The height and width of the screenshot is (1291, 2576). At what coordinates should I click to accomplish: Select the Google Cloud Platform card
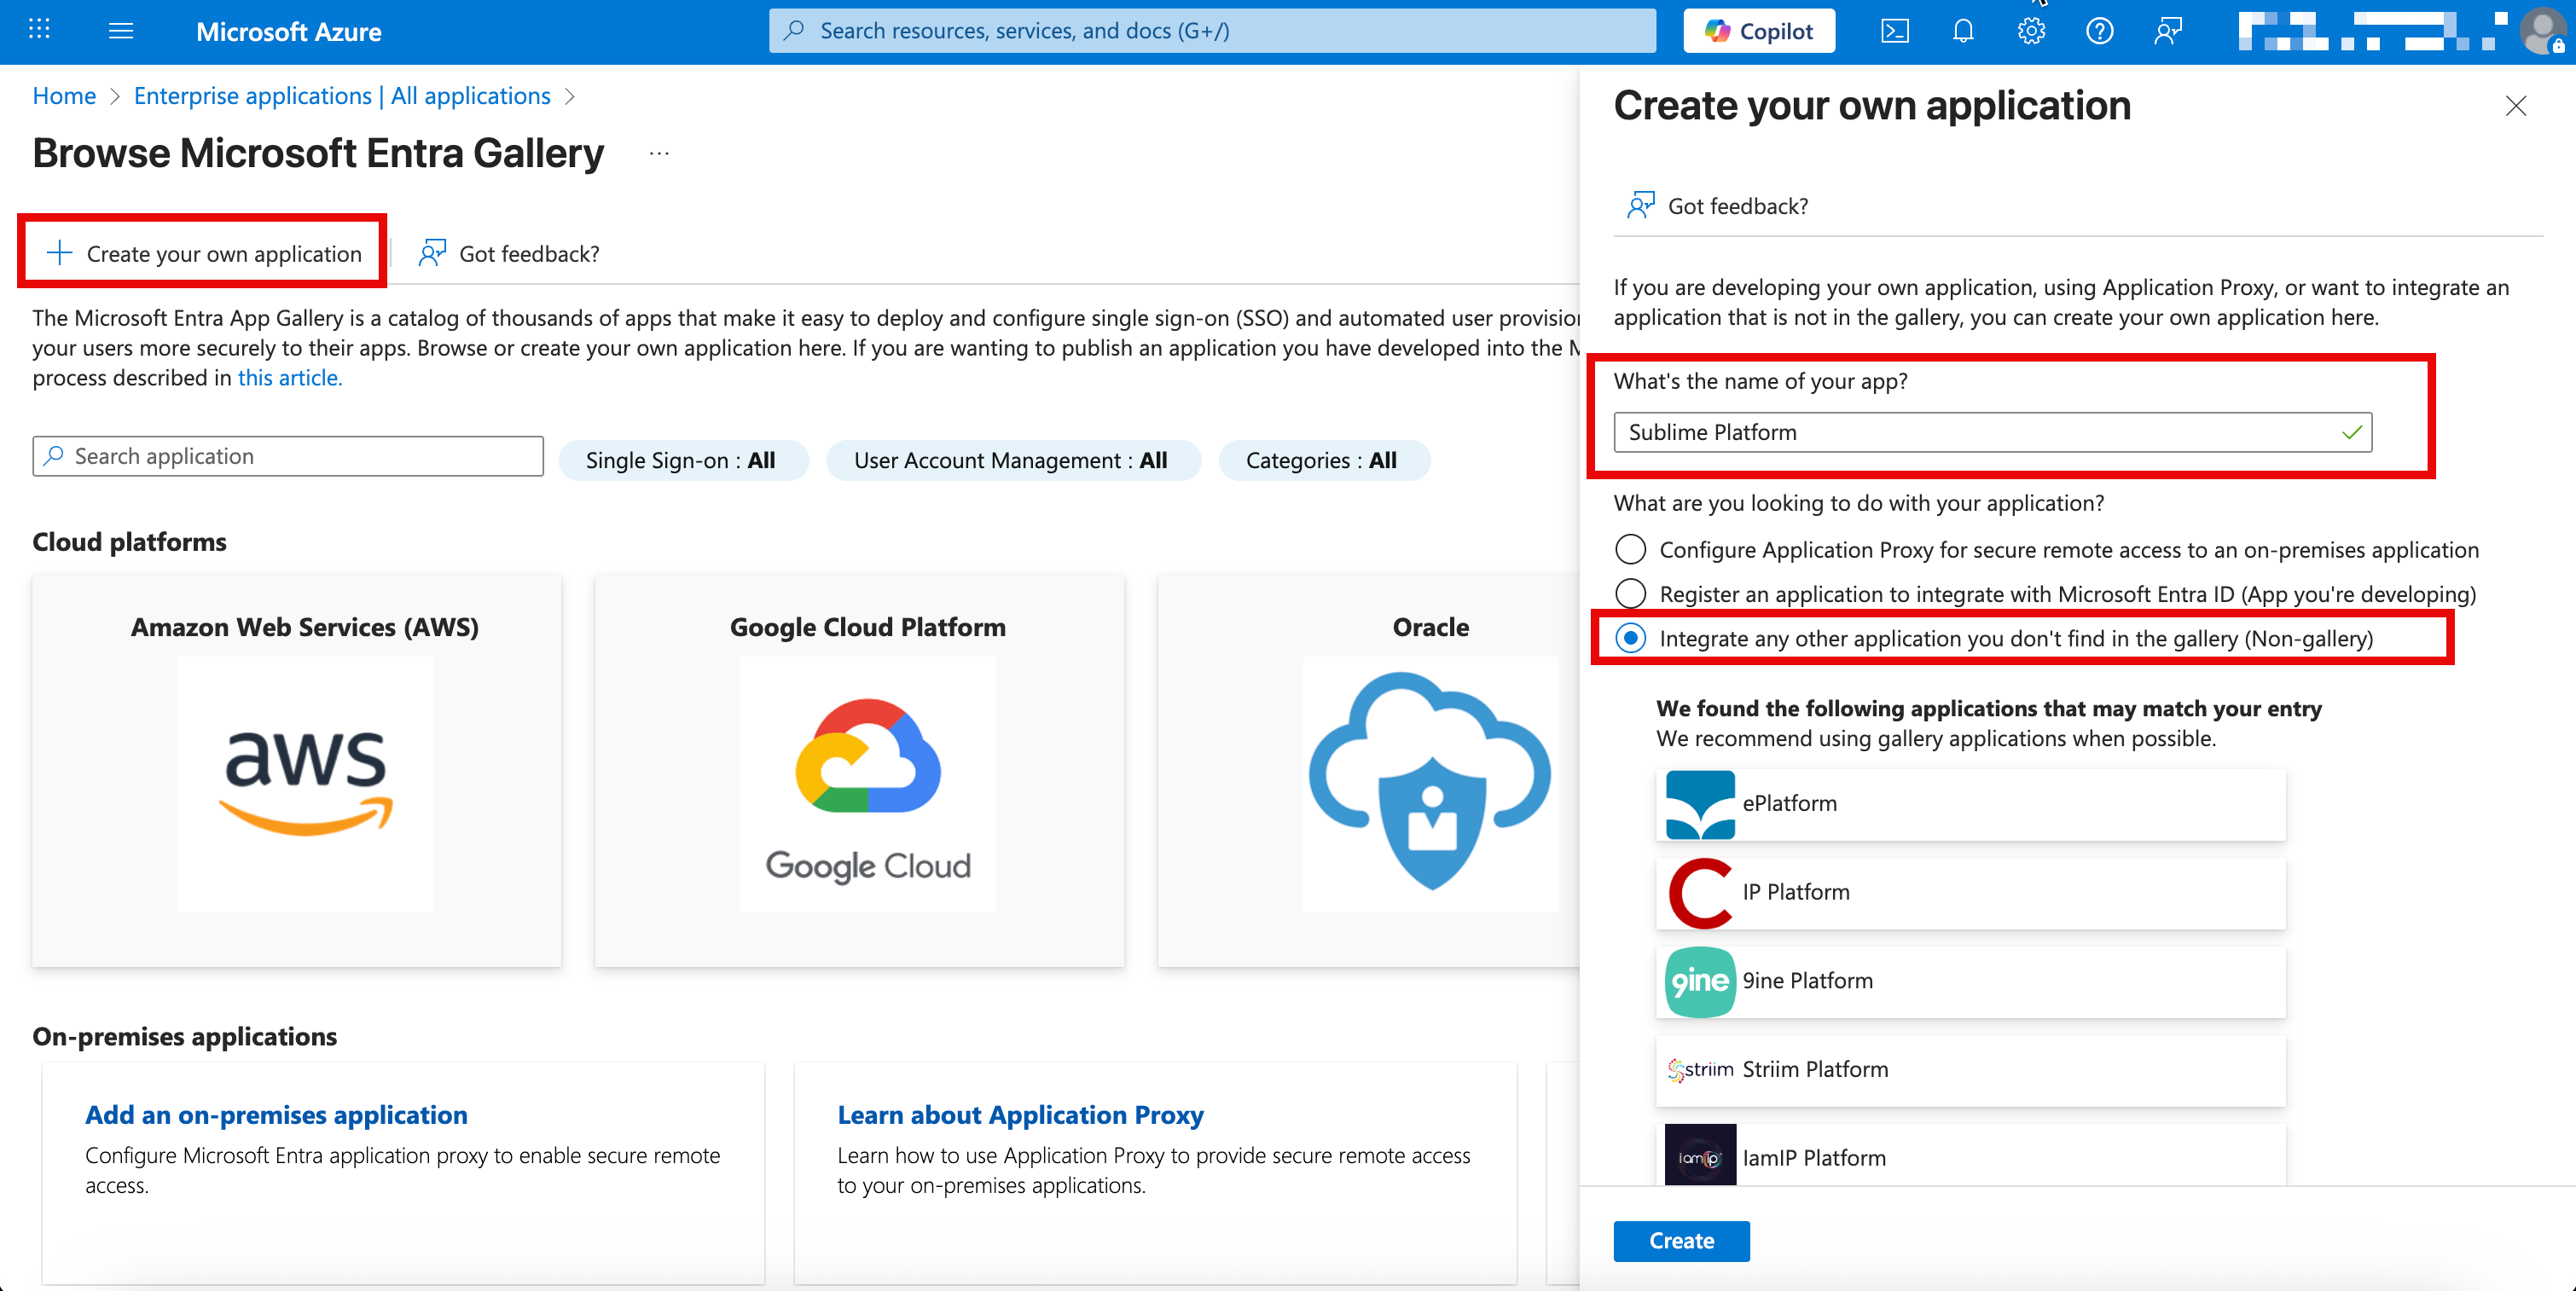pos(860,770)
